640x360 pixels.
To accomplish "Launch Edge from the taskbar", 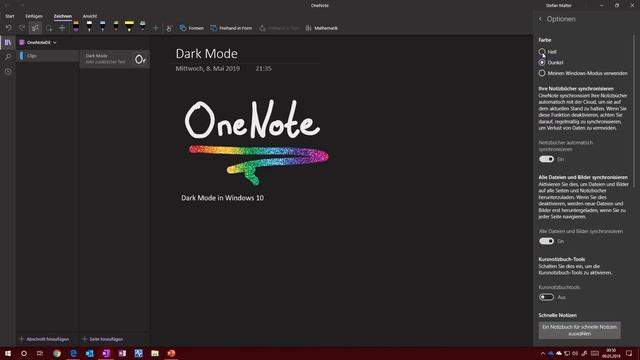I will click(x=73, y=353).
